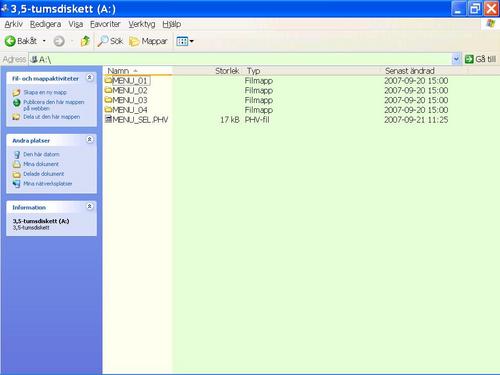Sort by the Namn column header

(138, 71)
